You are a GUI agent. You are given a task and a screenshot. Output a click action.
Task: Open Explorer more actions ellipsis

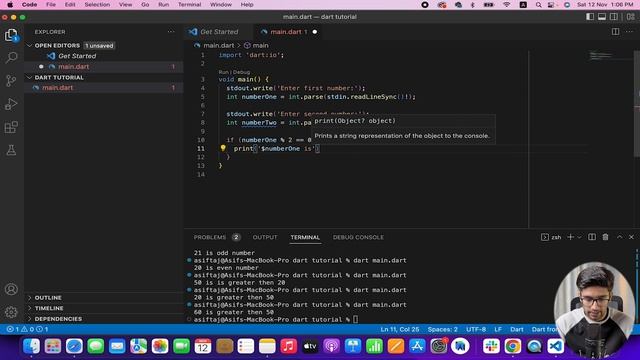171,32
